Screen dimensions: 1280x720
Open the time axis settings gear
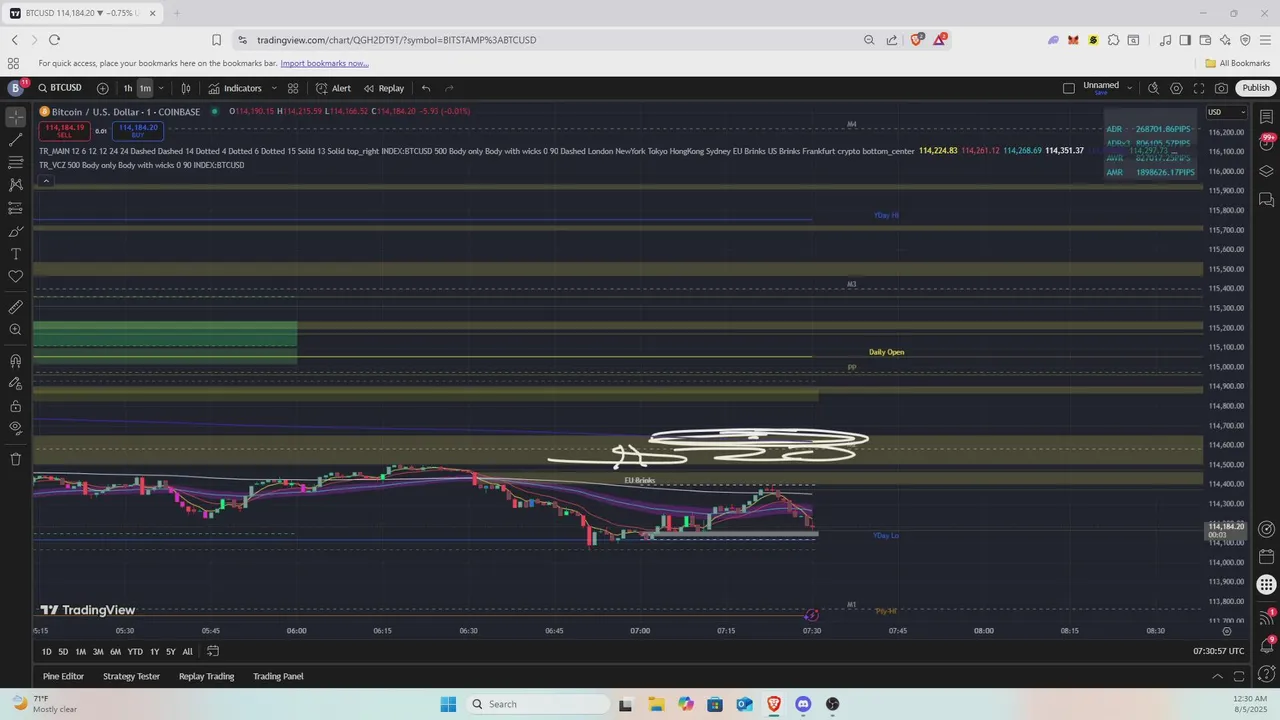point(1227,631)
